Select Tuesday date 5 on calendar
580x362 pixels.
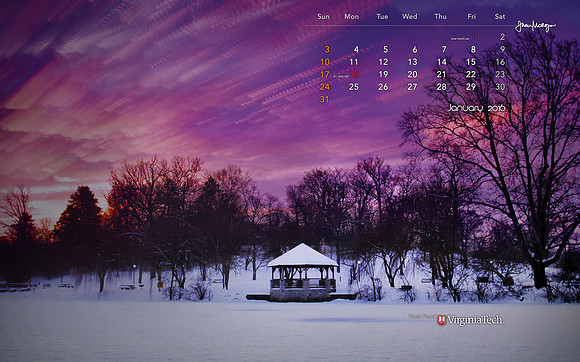tap(385, 50)
